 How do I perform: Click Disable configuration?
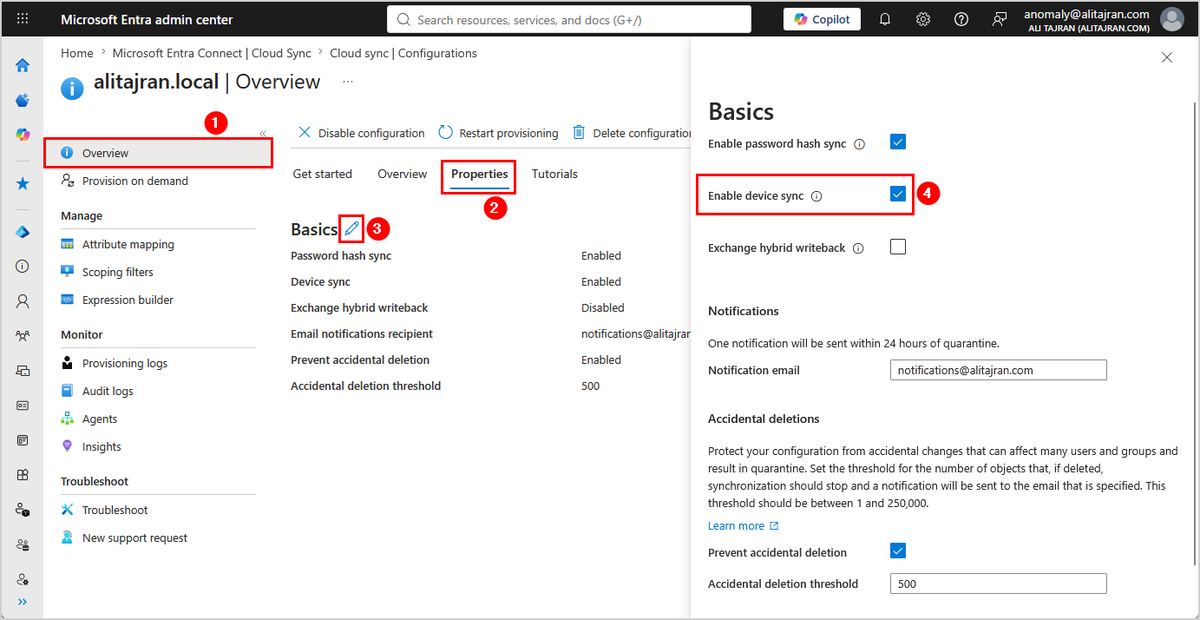(361, 133)
